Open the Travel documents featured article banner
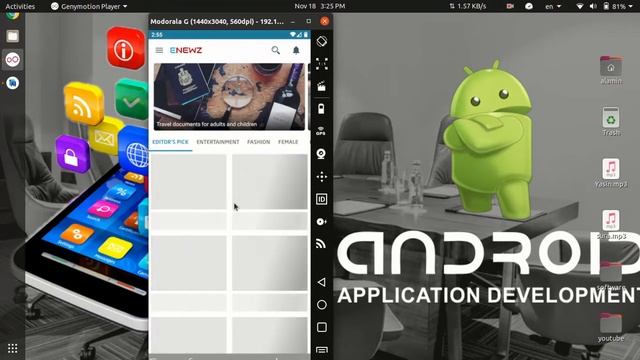The image size is (640, 360). tap(229, 97)
